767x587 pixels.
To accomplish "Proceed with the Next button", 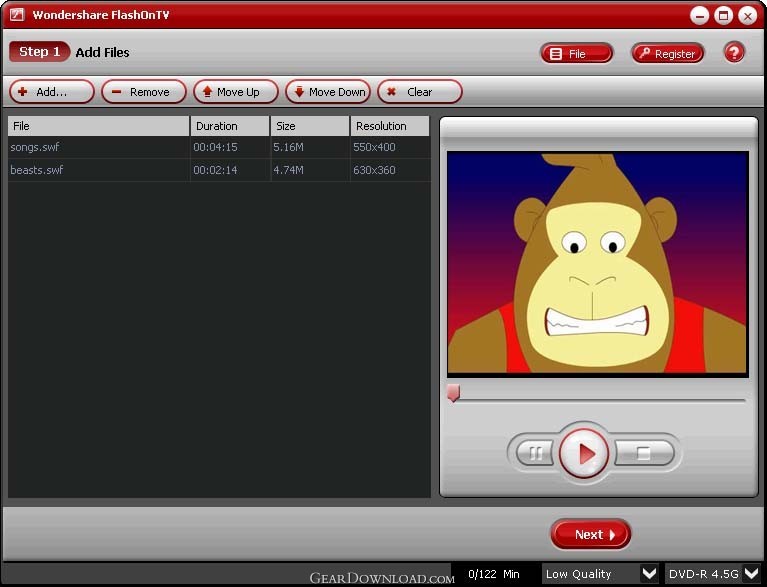I will [590, 534].
